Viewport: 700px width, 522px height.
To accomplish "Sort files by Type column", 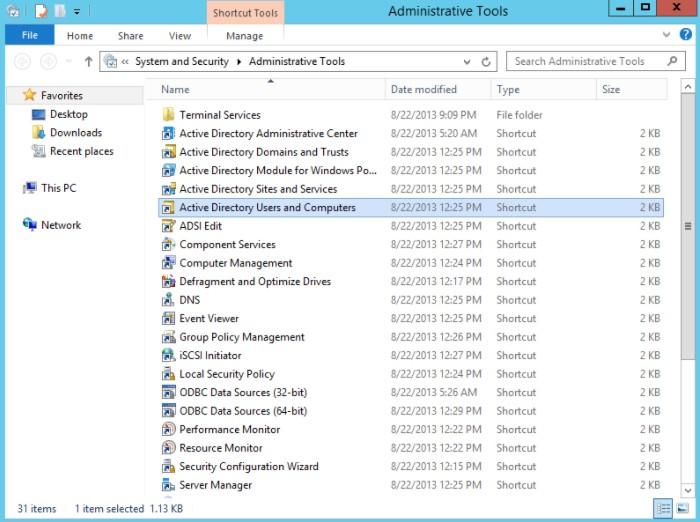I will [543, 90].
